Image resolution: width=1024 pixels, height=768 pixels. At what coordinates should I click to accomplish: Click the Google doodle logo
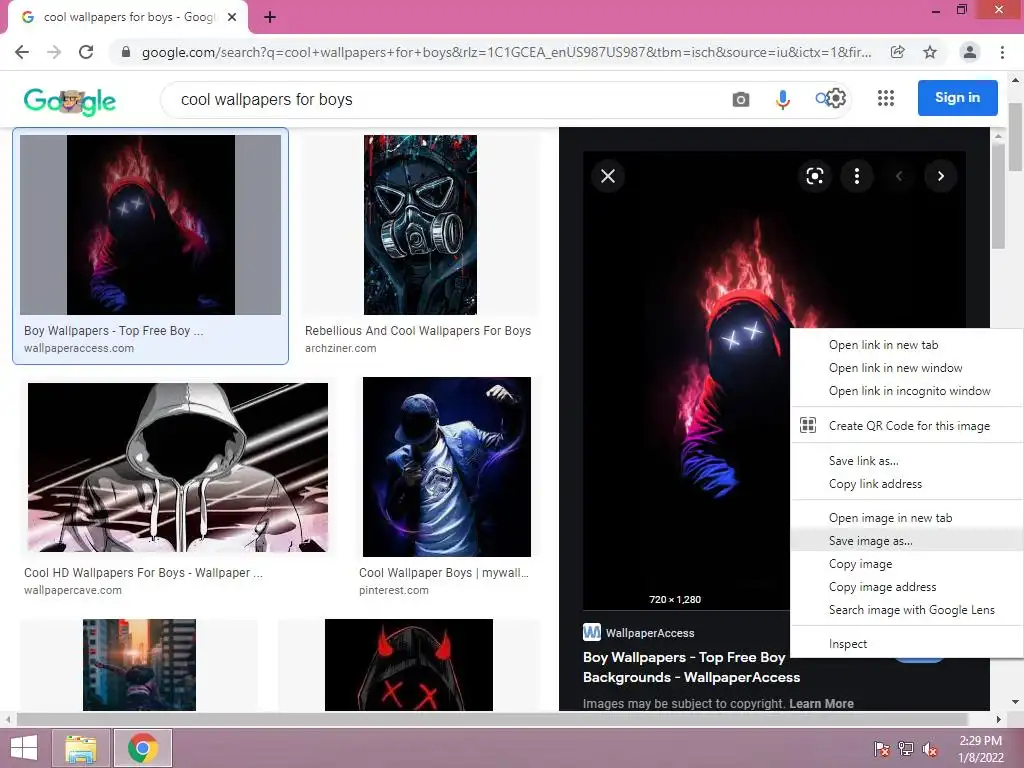pyautogui.click(x=70, y=101)
